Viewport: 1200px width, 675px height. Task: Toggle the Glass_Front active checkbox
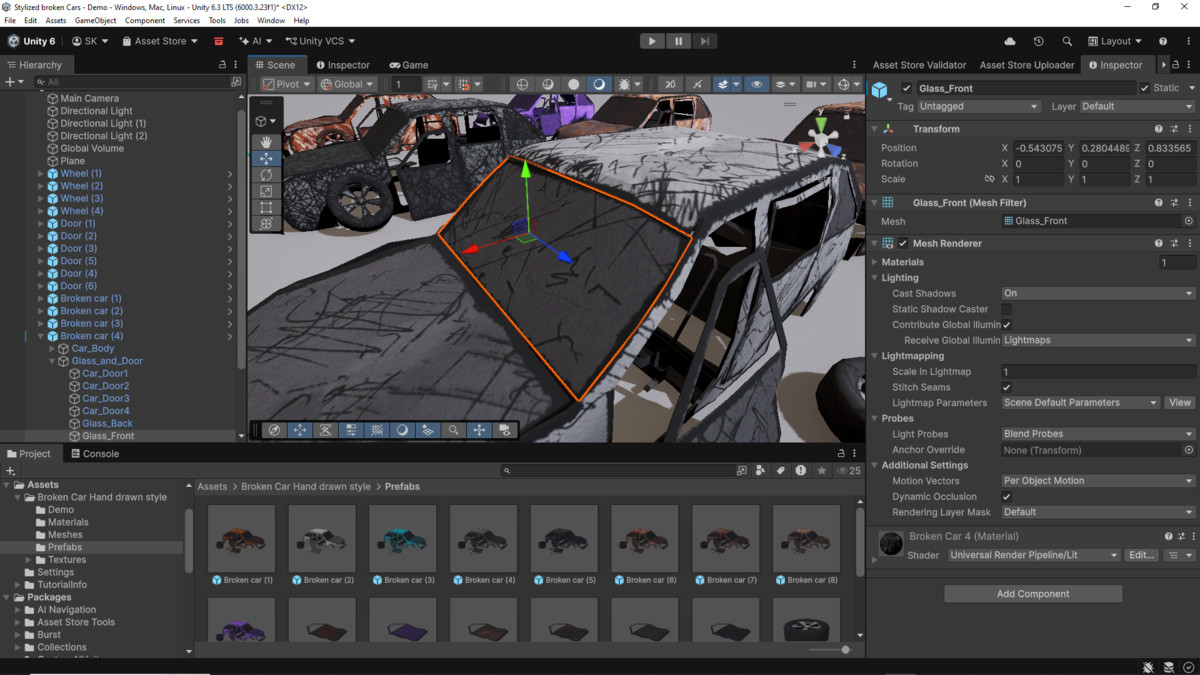906,88
